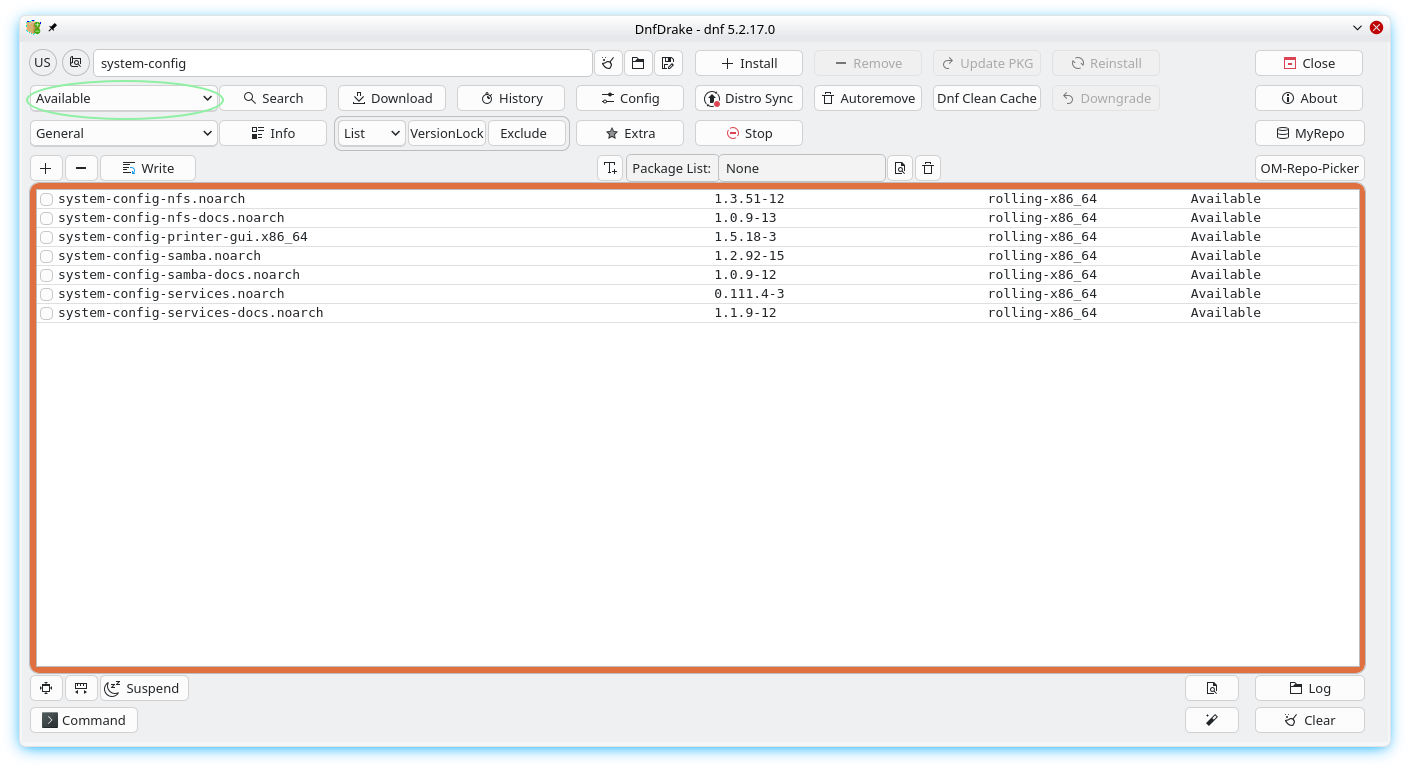The width and height of the screenshot is (1410, 770).
Task: Click the magic wand icon above Clear
Action: 1211,720
